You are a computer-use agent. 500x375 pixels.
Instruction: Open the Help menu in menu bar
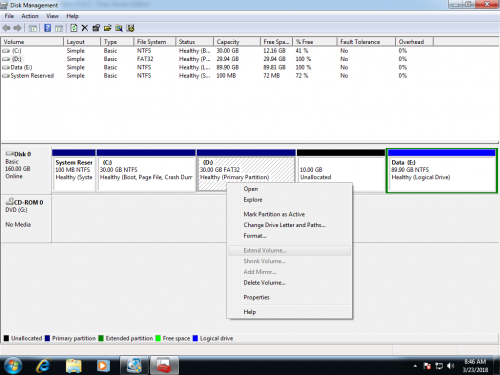tap(72, 16)
